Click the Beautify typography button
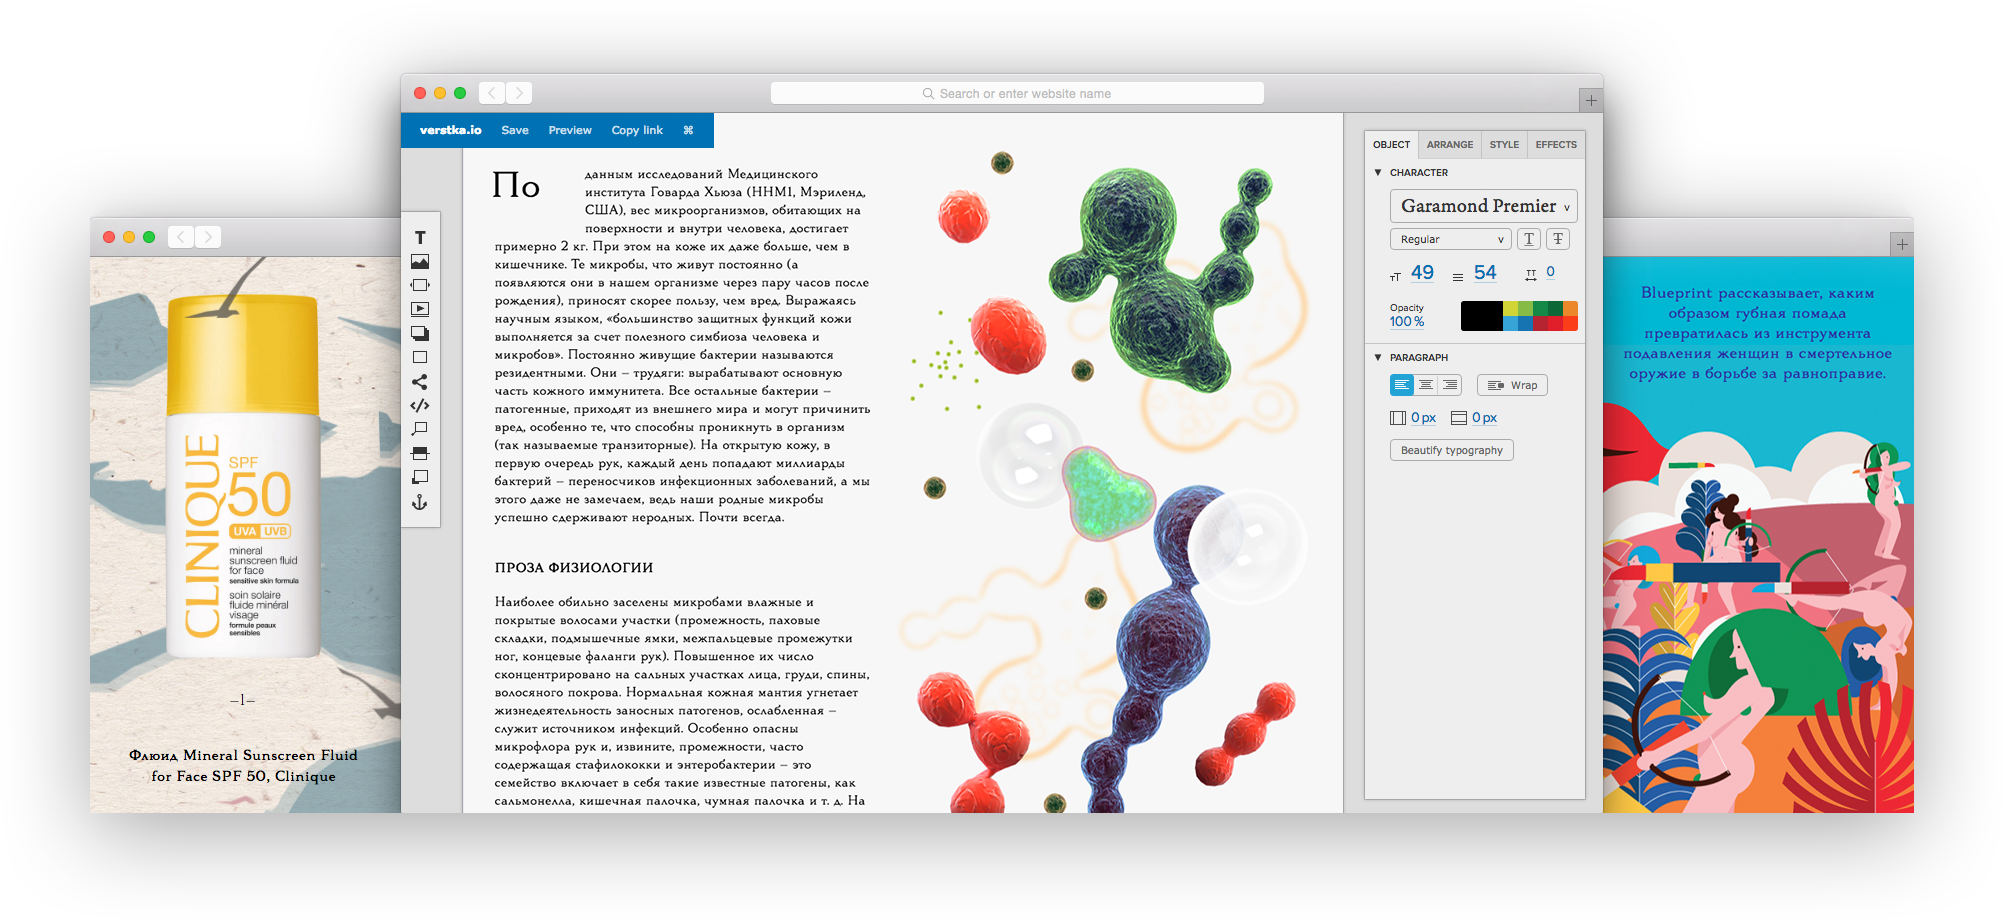The image size is (2004, 920). click(1451, 450)
